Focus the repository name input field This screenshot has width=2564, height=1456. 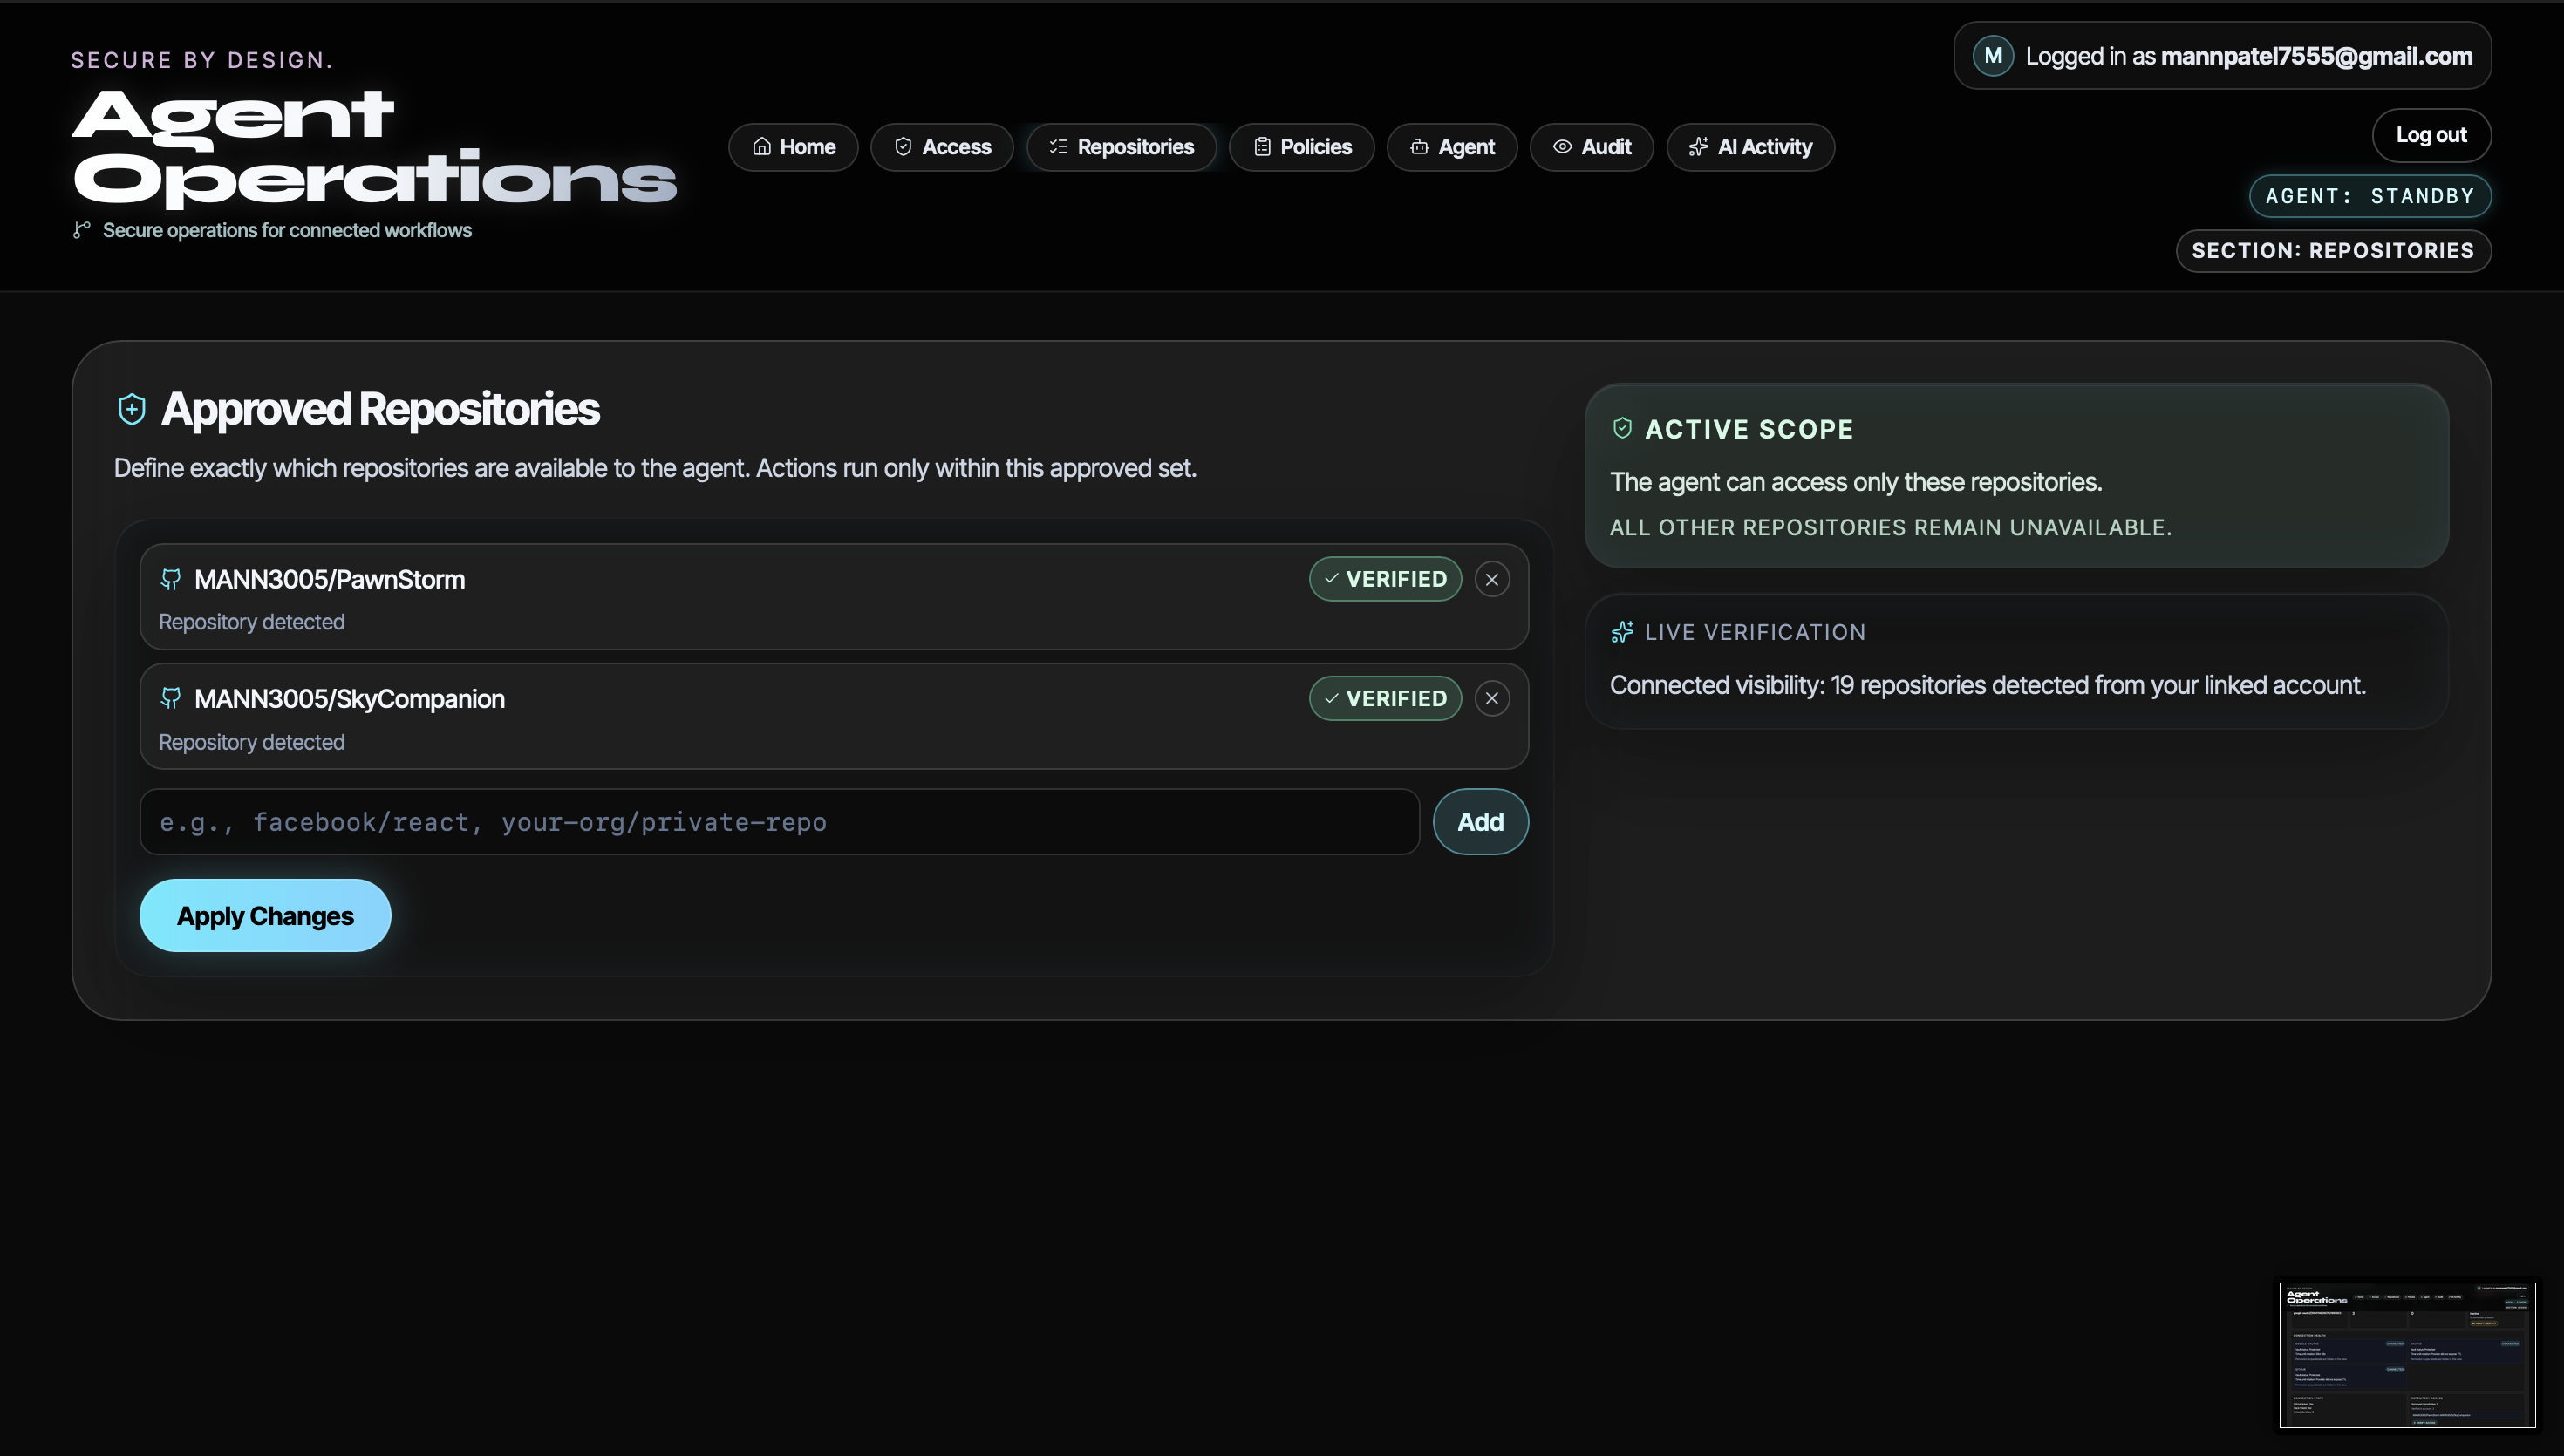coord(779,822)
